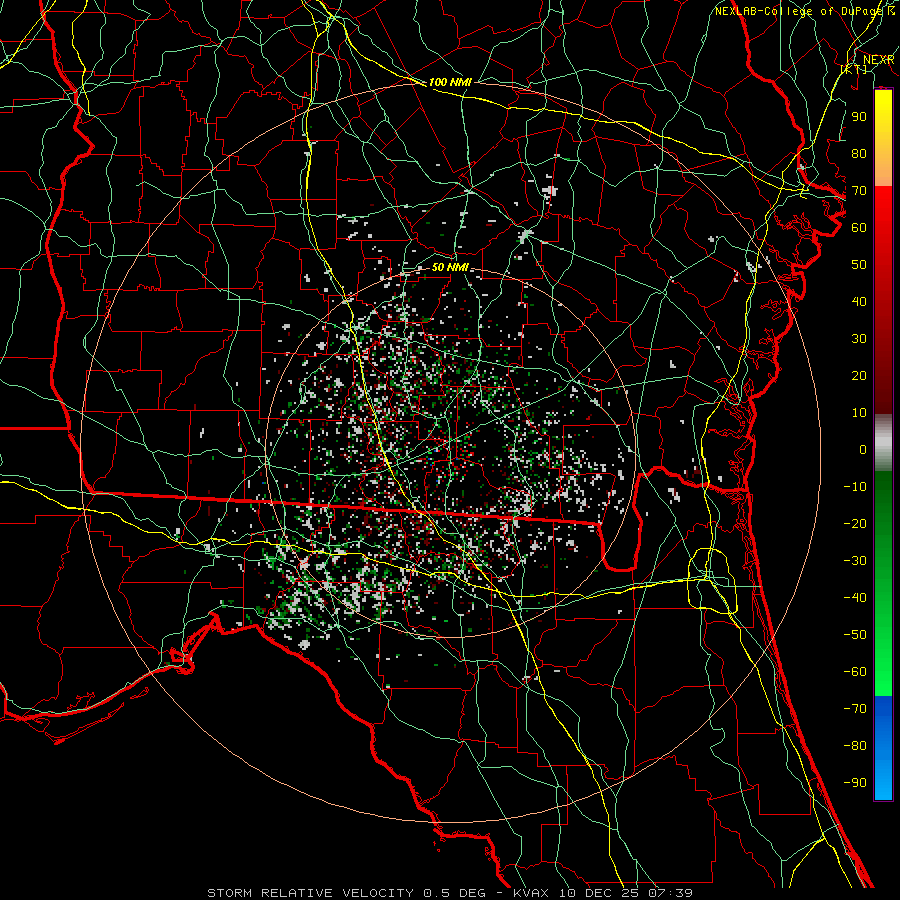900x900 pixels.
Task: Click the -60 value on velocity scale
Action: [x=855, y=672]
